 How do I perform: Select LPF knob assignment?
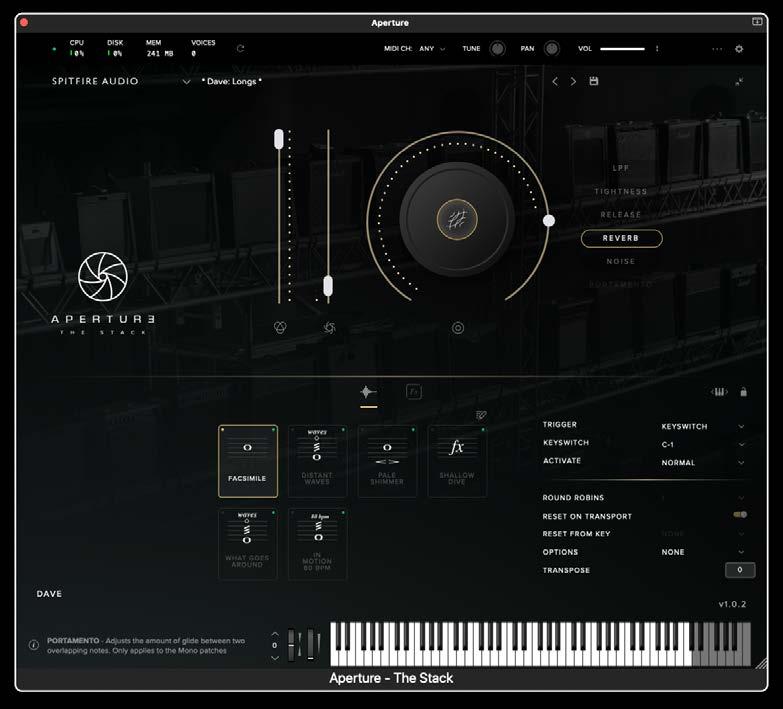coord(621,168)
